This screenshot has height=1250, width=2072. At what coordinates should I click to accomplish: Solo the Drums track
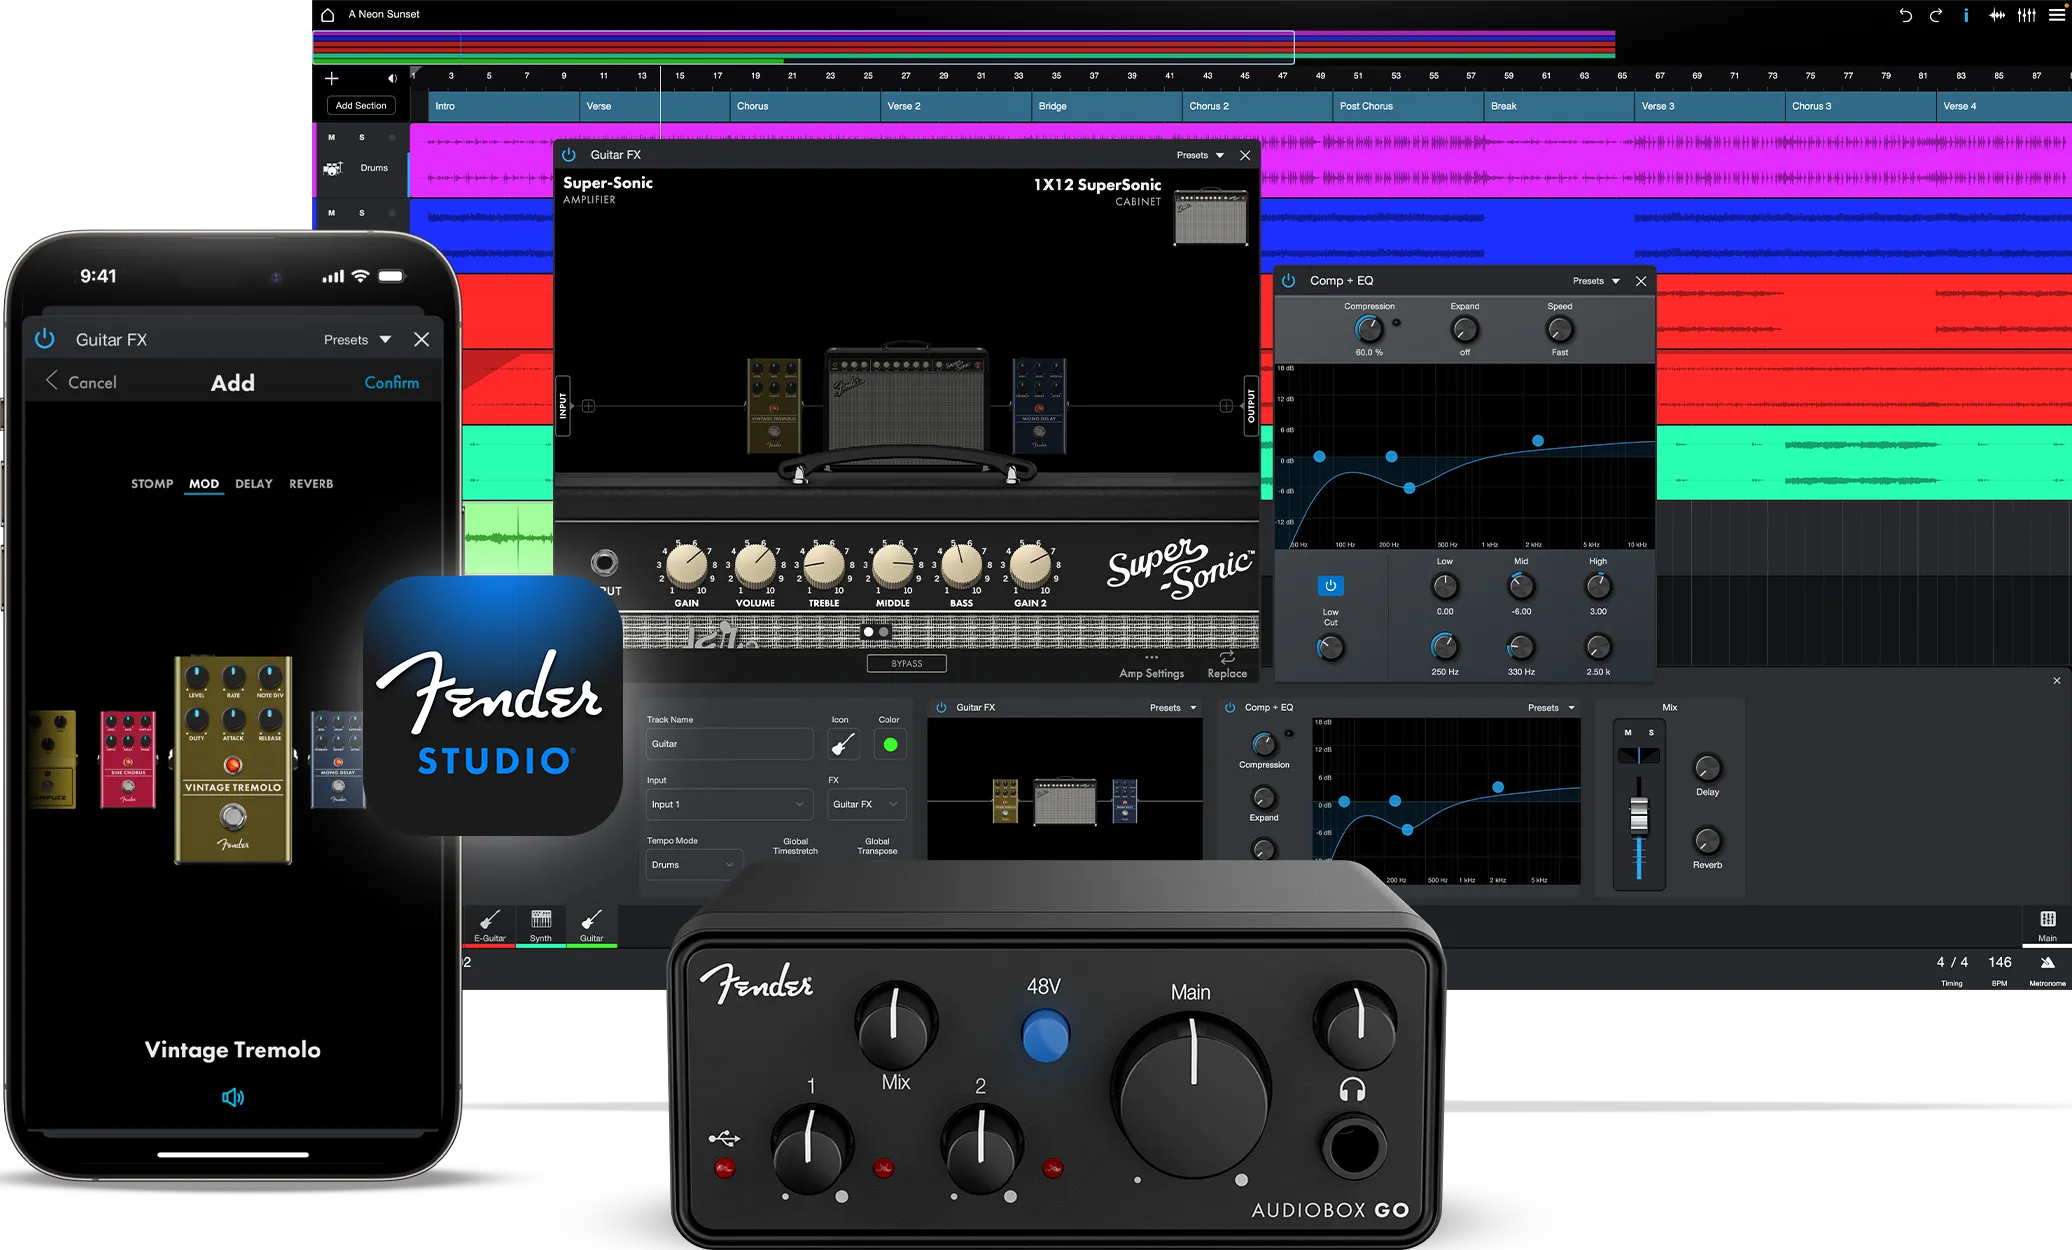pos(362,137)
